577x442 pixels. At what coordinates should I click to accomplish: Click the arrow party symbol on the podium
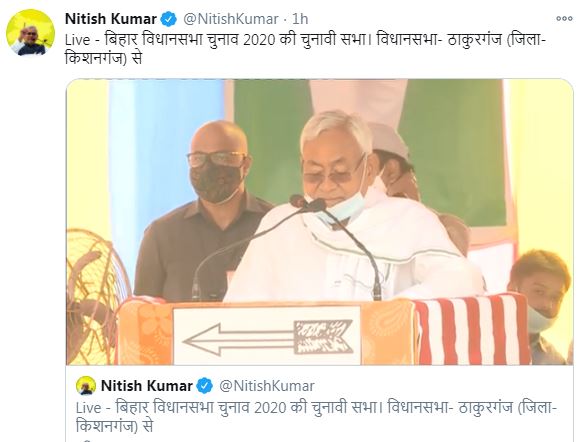tap(268, 336)
